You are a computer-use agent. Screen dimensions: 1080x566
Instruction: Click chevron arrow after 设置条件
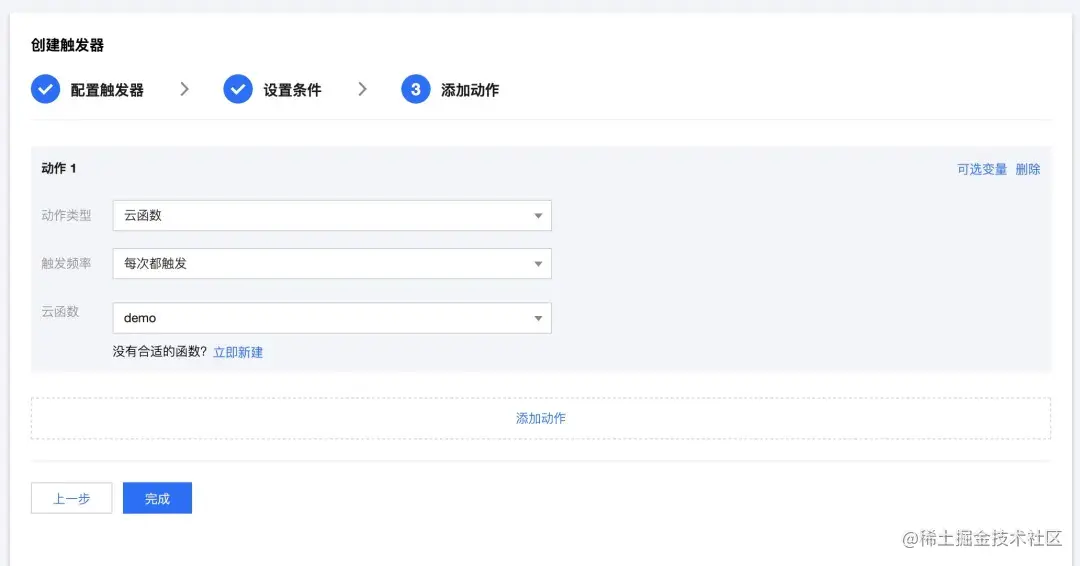[362, 90]
